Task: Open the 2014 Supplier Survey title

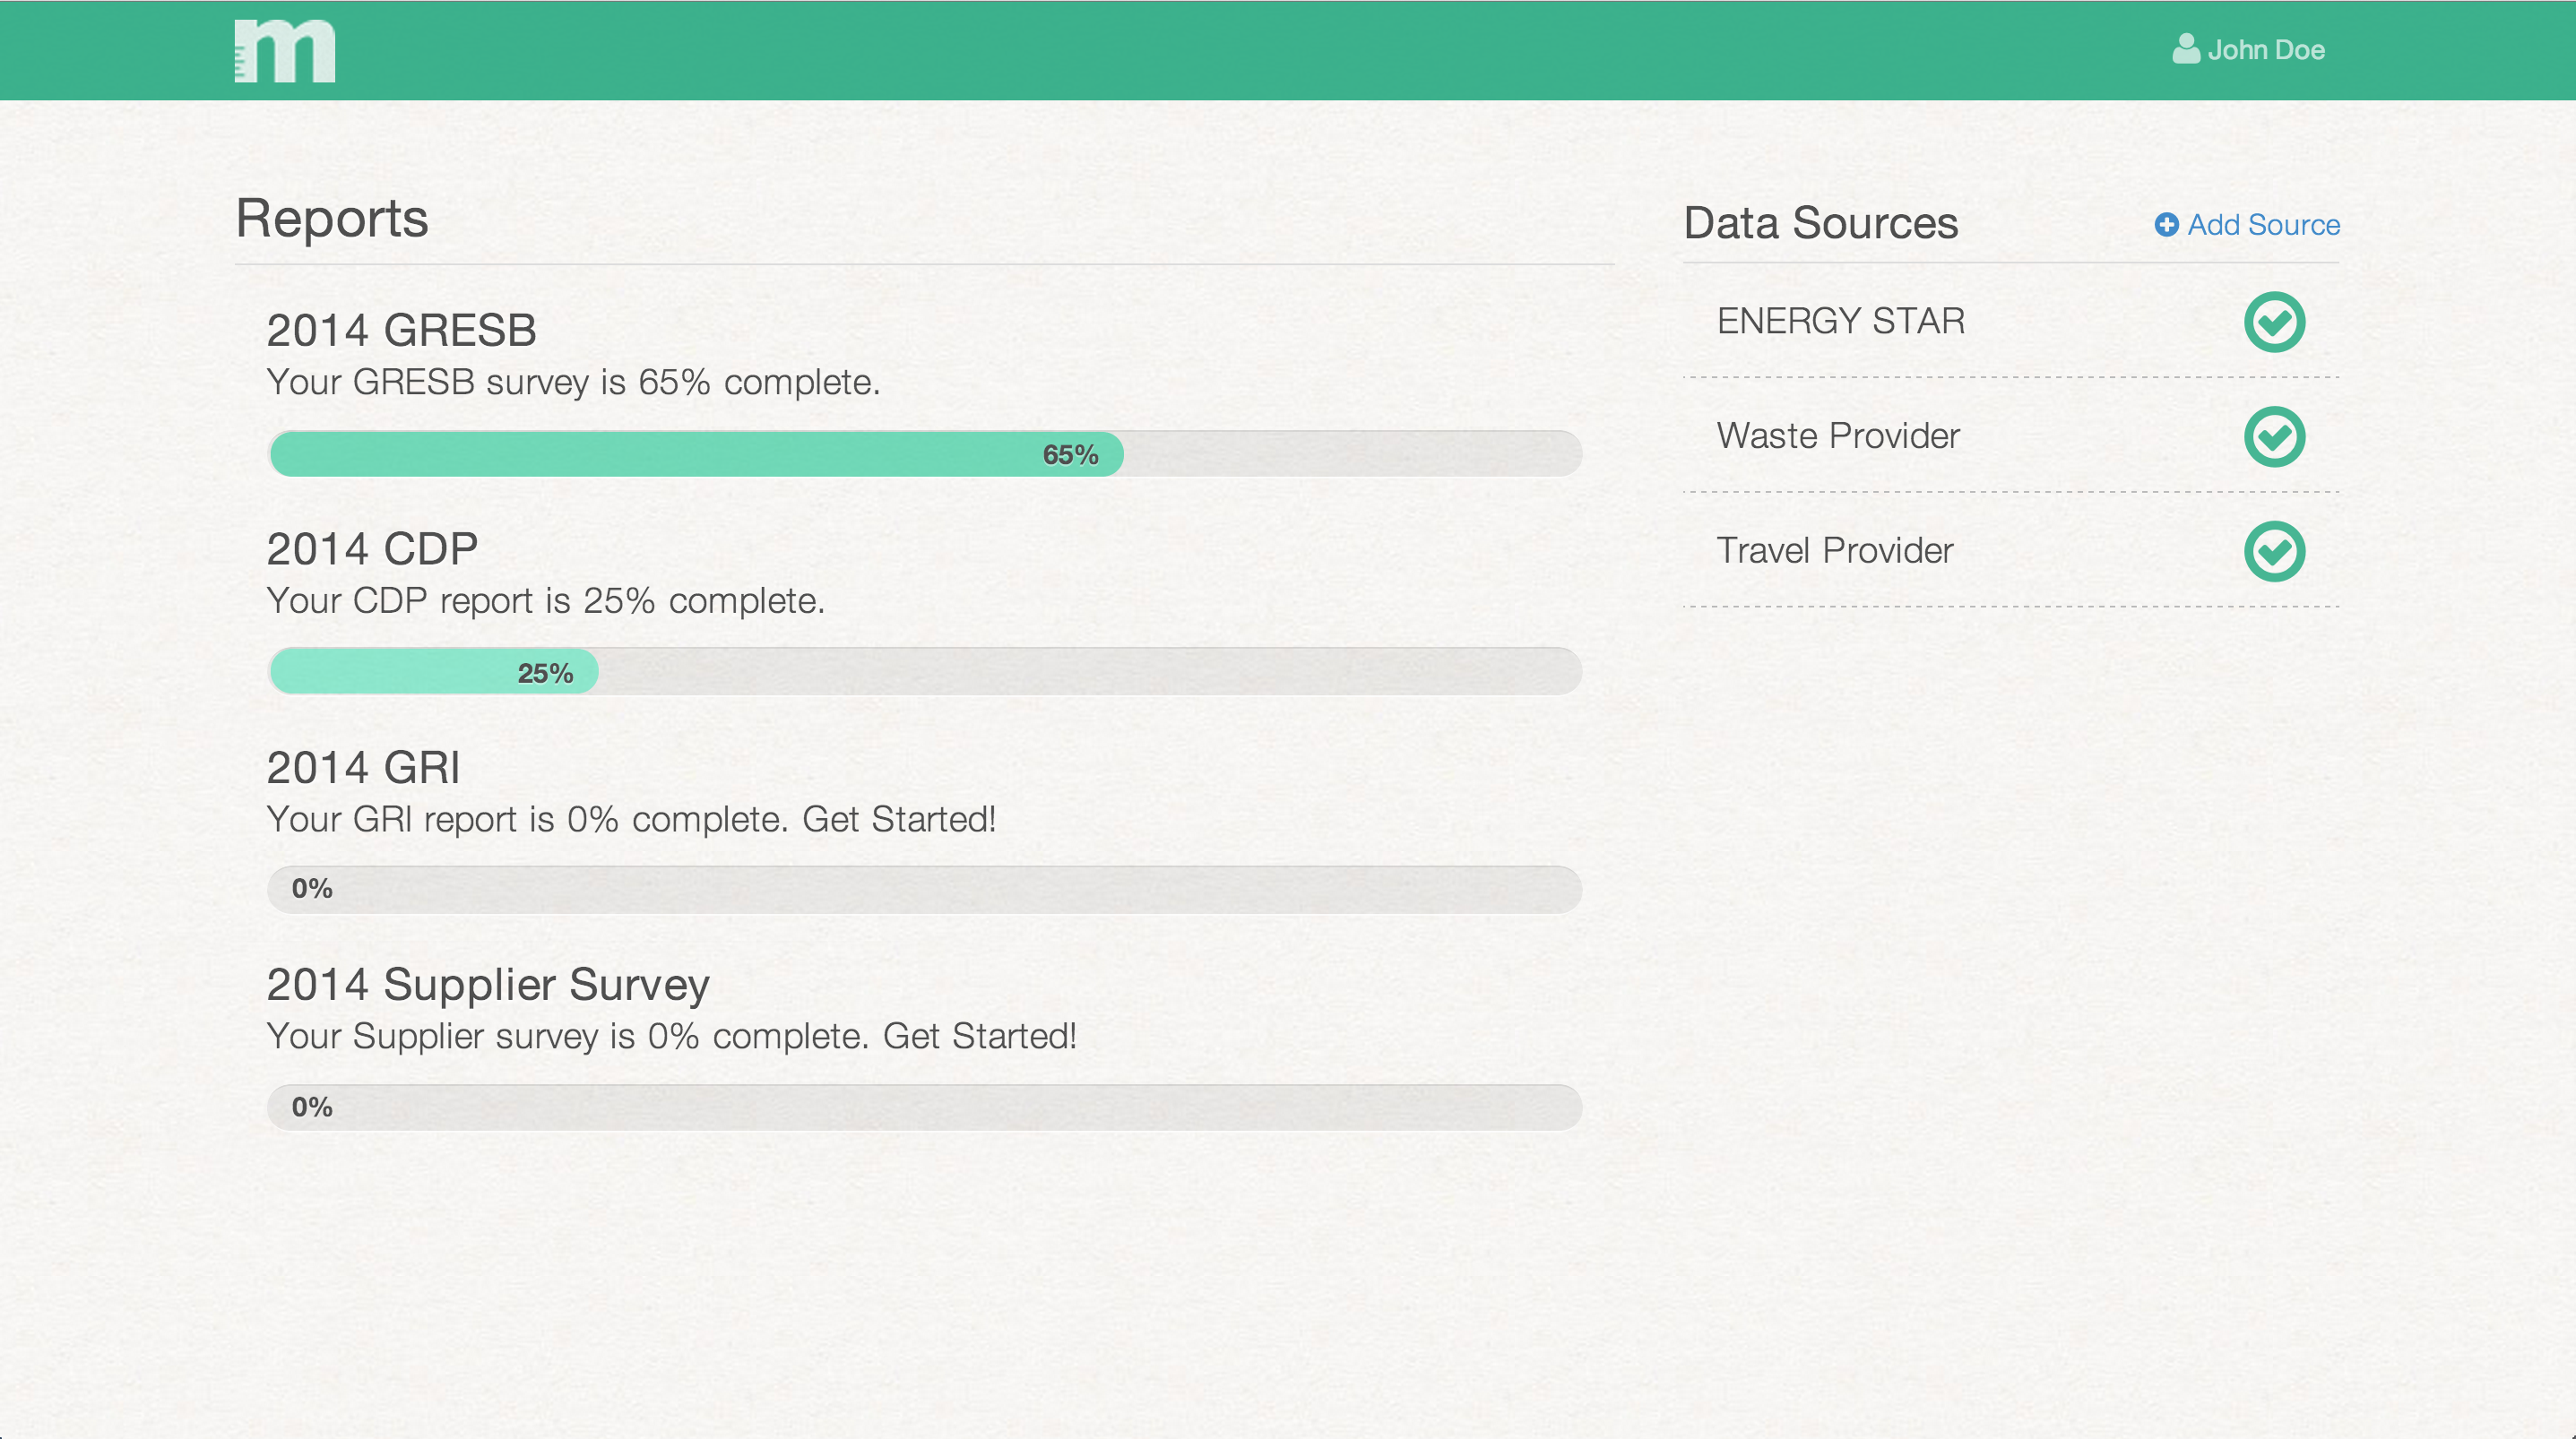Action: 488,986
